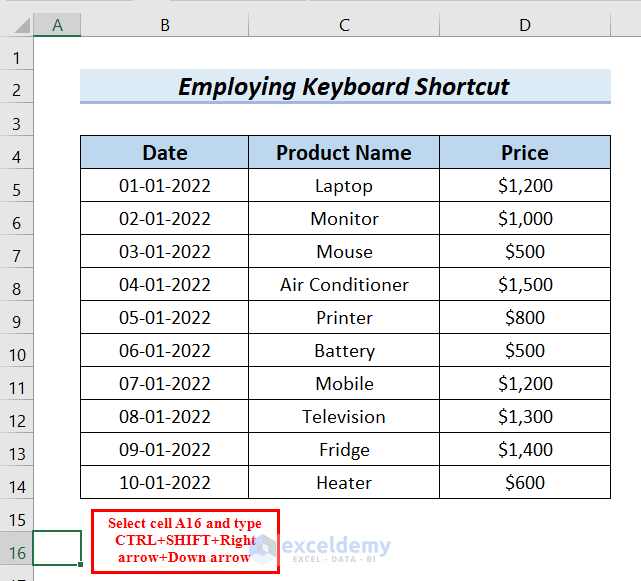Click the active cell A16

pyautogui.click(x=57, y=548)
